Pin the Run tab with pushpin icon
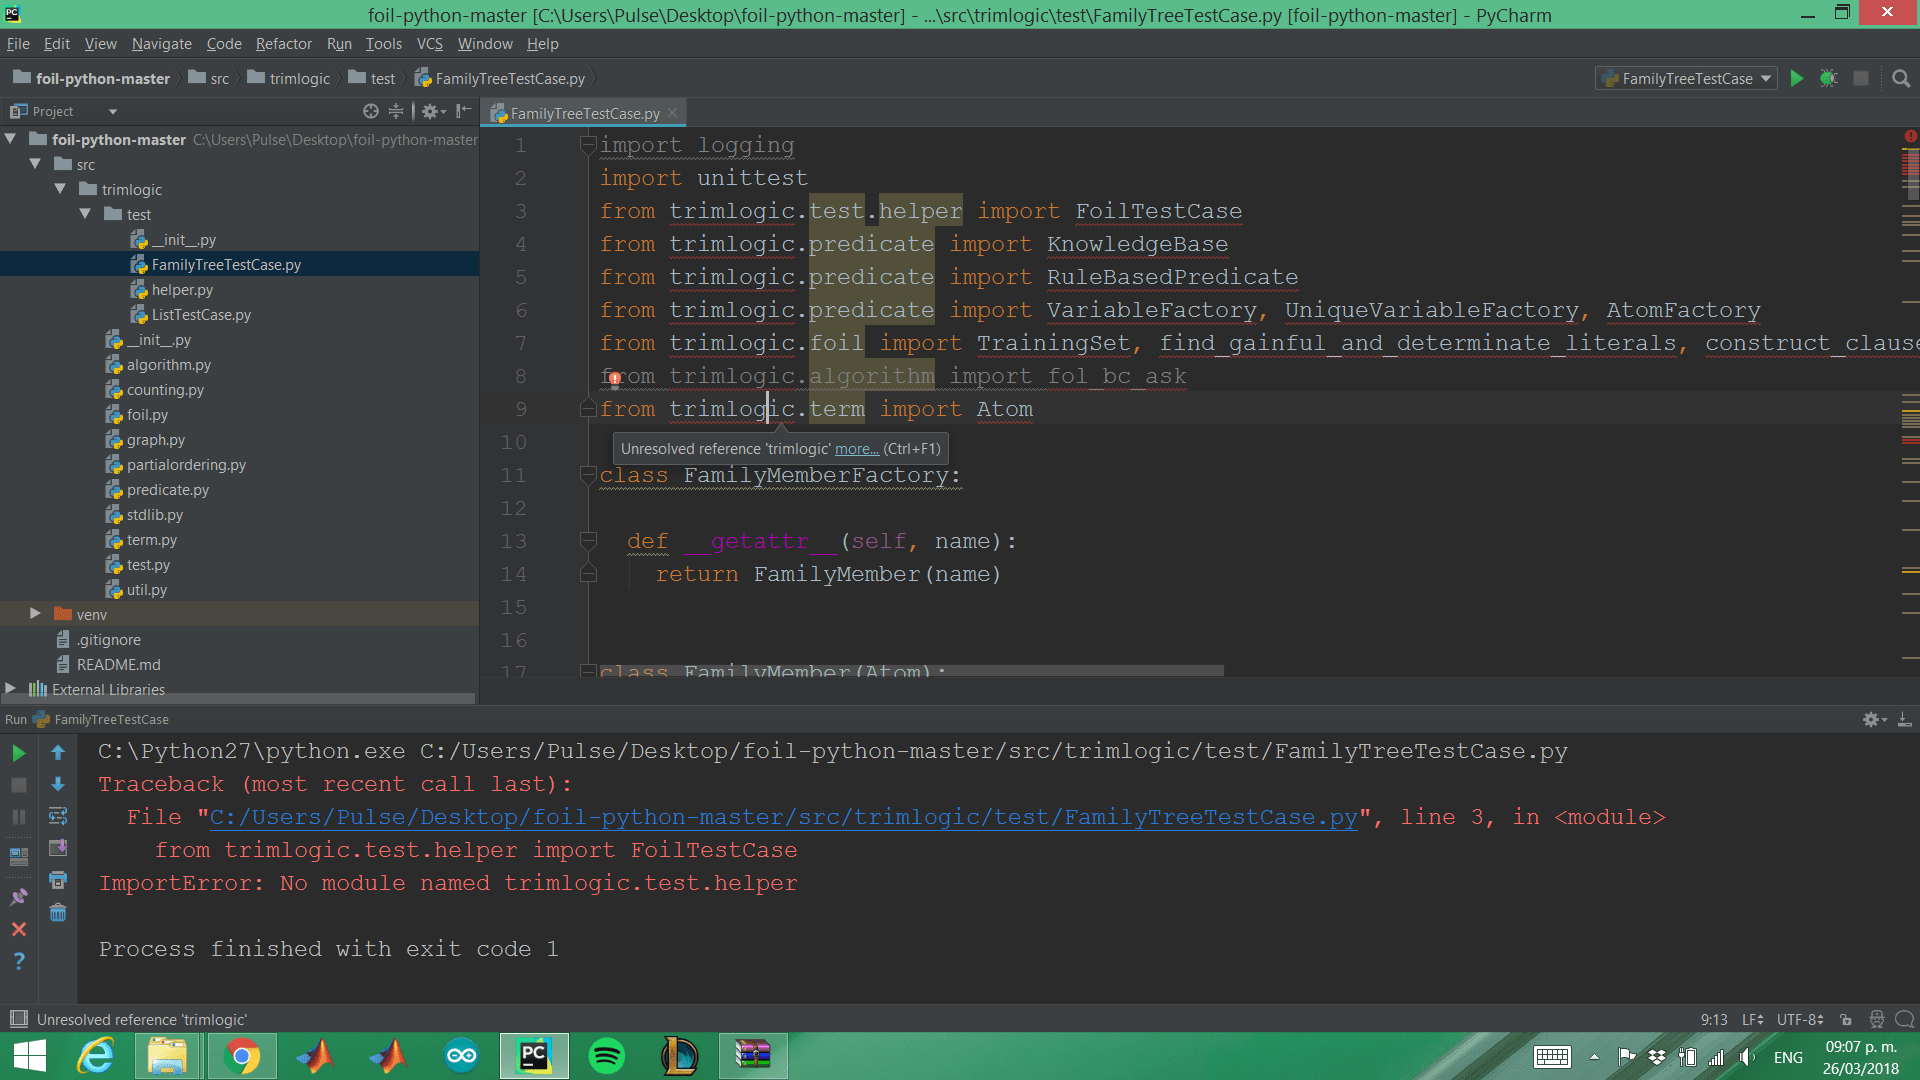1920x1080 pixels. (18, 896)
